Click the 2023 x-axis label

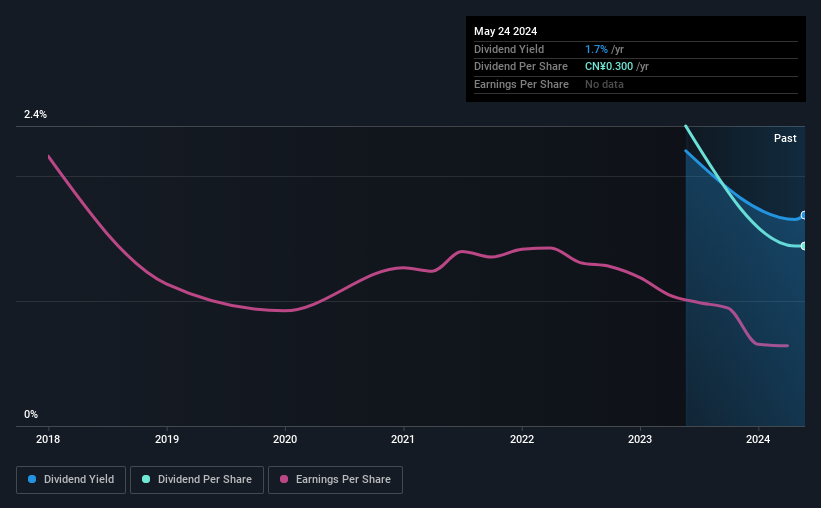coord(640,439)
